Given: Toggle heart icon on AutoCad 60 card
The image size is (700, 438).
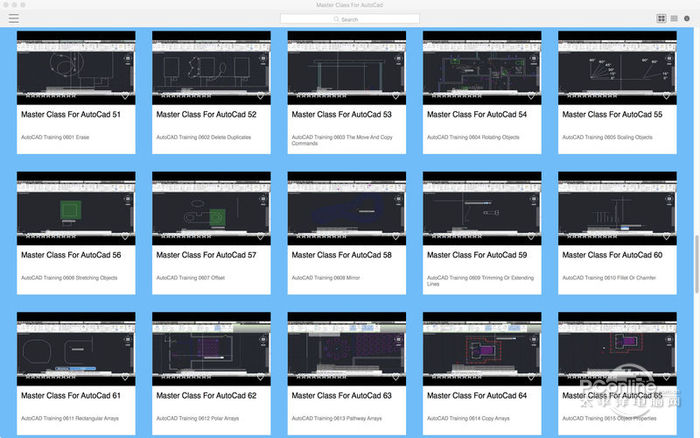Looking at the screenshot, I should click(x=666, y=237).
